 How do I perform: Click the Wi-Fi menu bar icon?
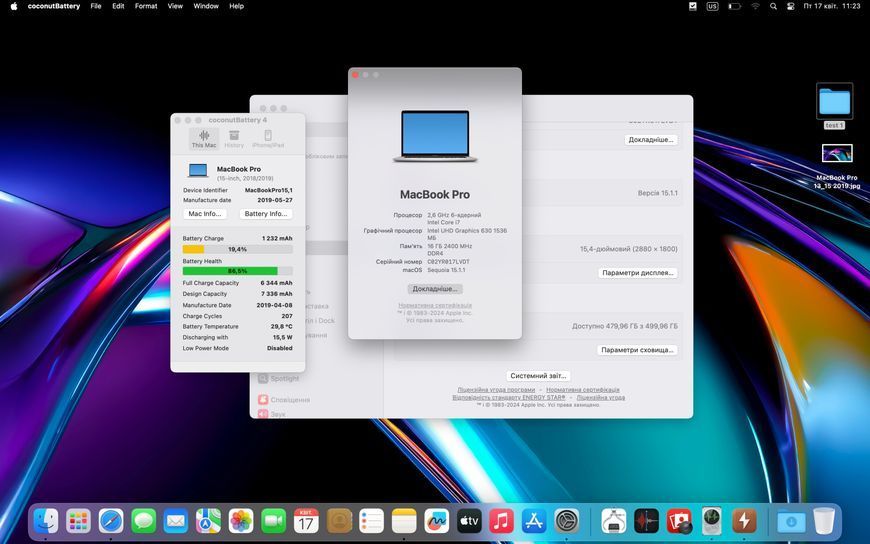click(x=755, y=6)
